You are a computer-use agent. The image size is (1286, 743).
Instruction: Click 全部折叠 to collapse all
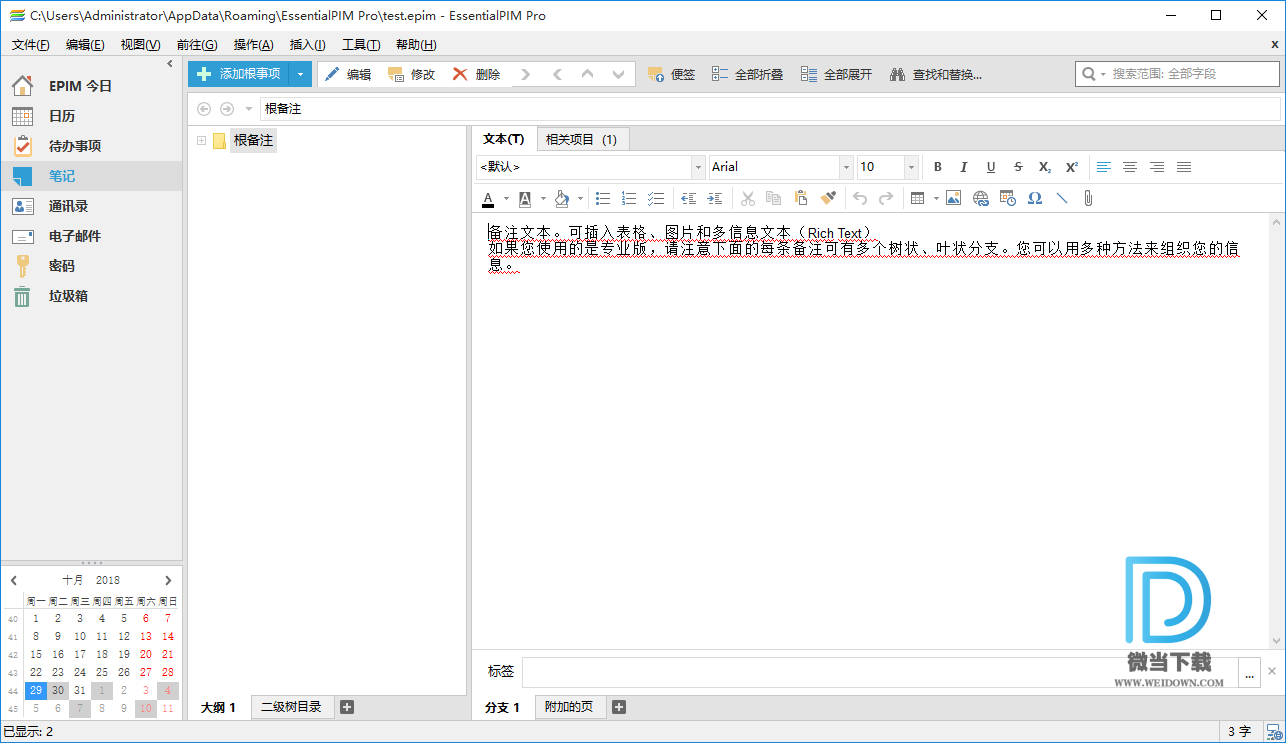tap(747, 74)
